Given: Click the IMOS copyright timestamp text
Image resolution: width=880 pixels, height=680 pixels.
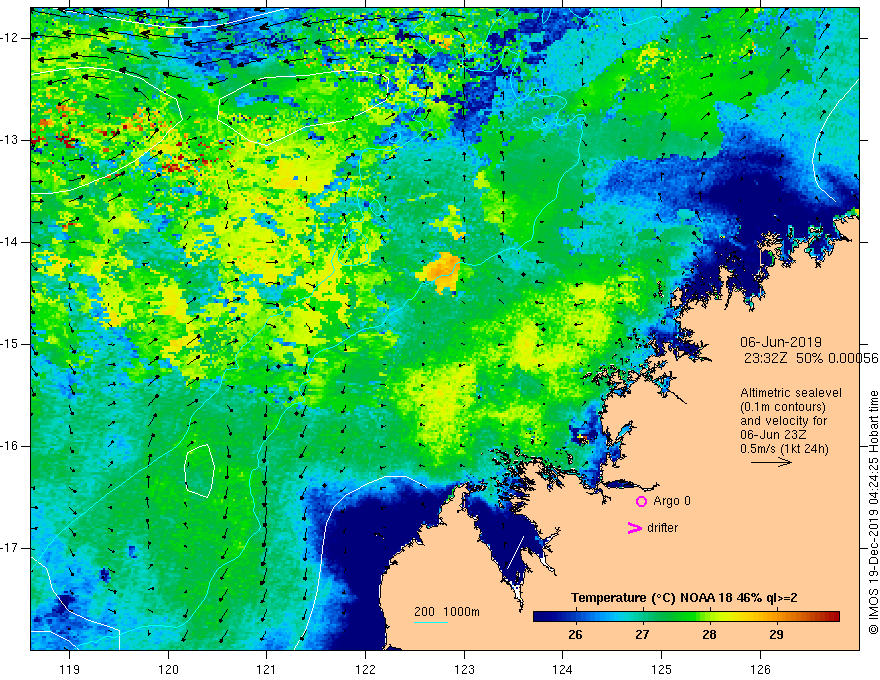Looking at the screenshot, I should (873, 513).
